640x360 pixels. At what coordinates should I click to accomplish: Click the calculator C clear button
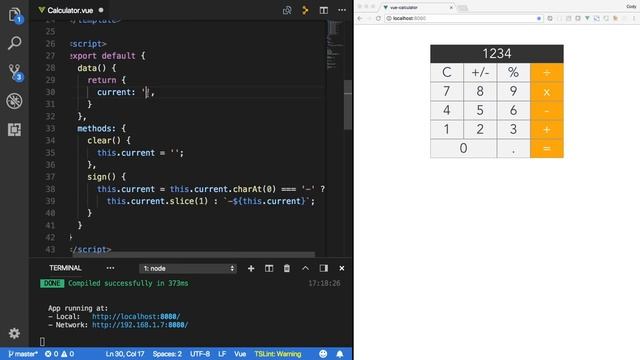click(x=447, y=73)
